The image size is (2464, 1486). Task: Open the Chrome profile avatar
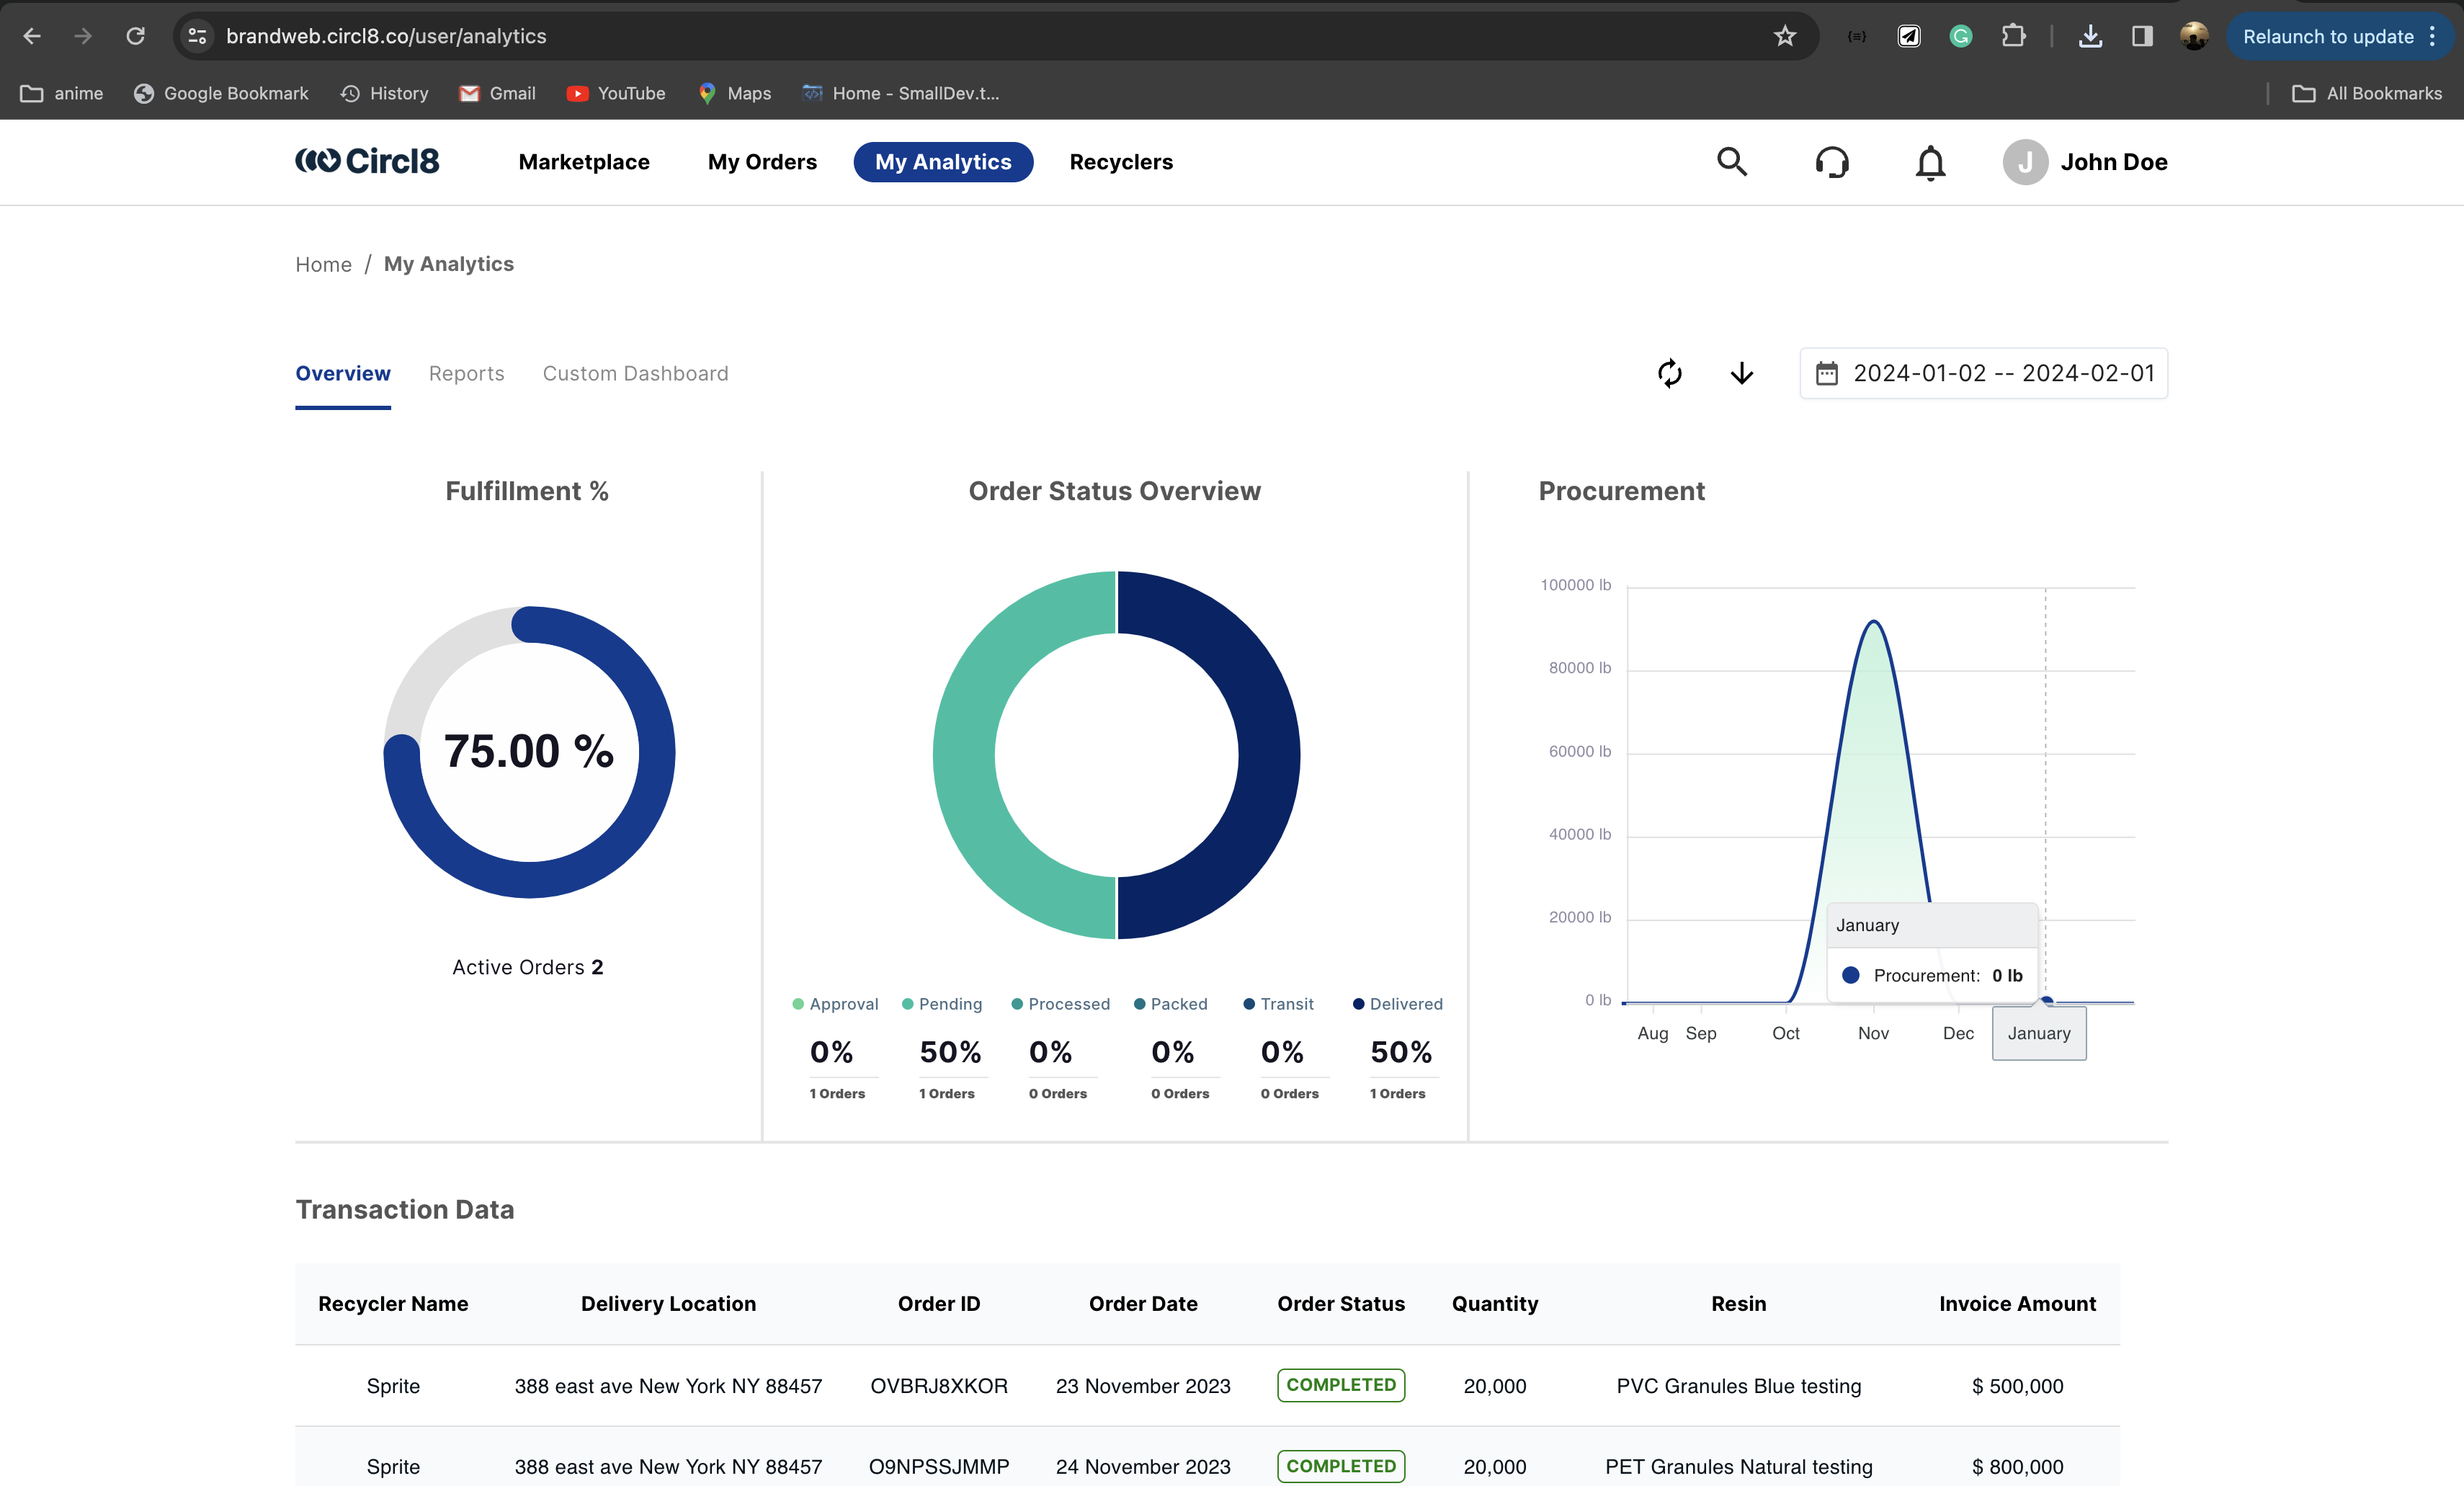click(2194, 37)
